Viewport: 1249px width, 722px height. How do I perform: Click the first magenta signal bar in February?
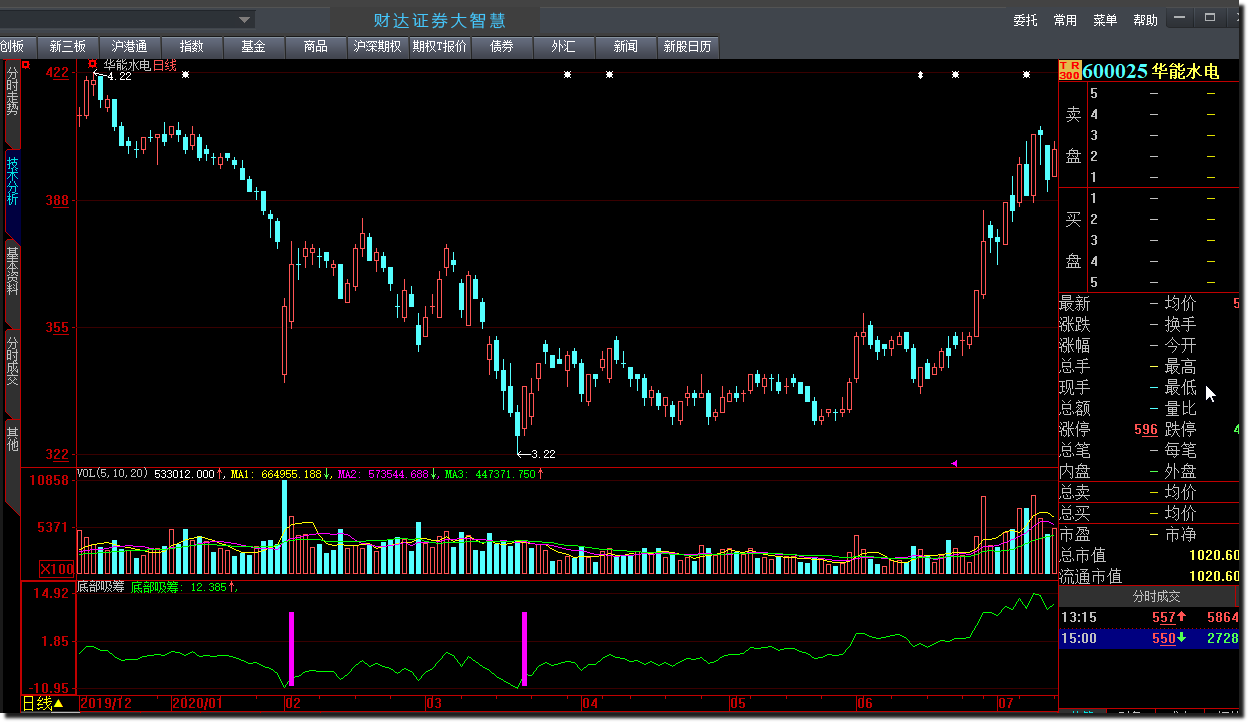(x=291, y=648)
